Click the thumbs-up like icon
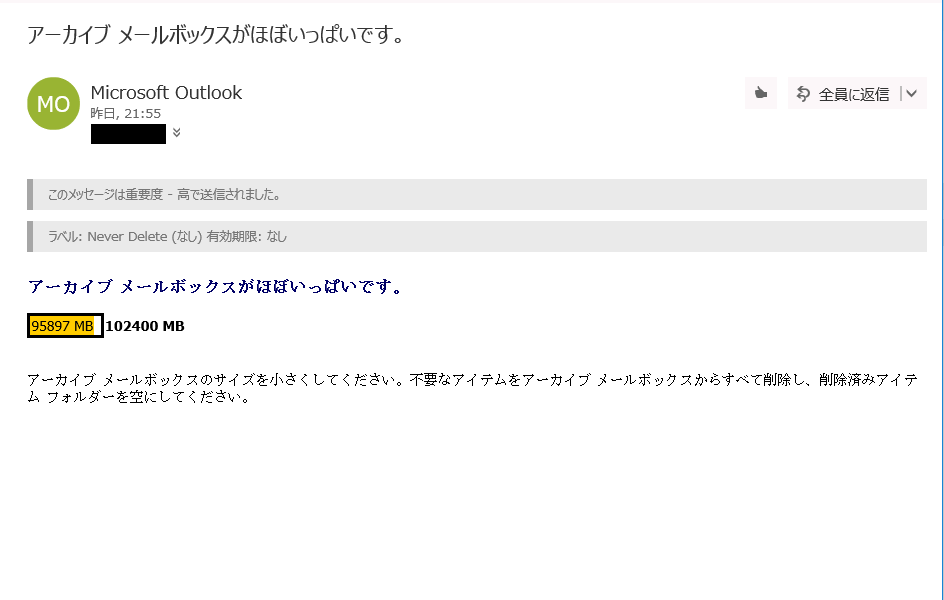944x600 pixels. [760, 93]
